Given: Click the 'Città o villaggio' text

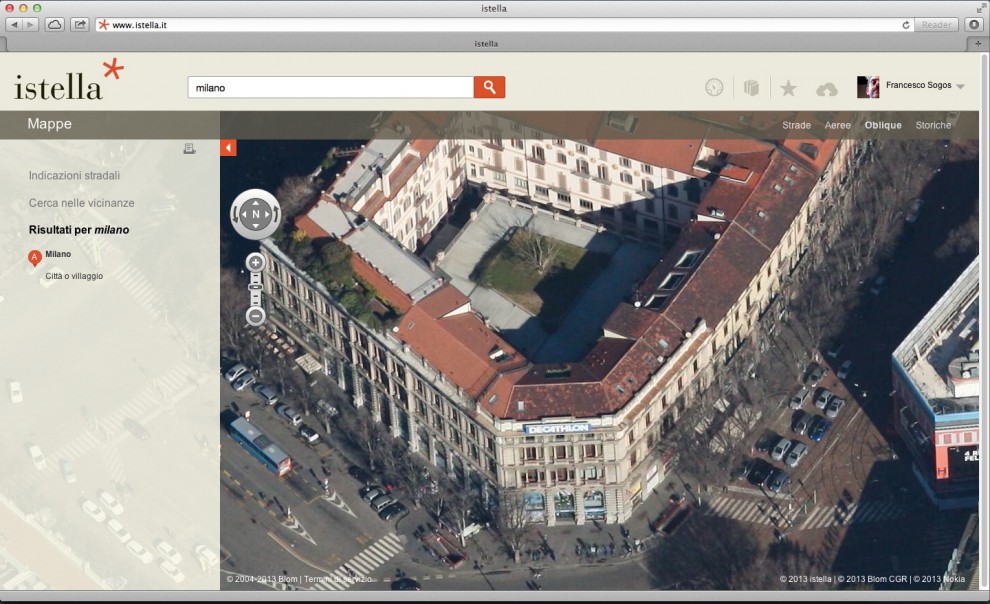Looking at the screenshot, I should pos(74,276).
